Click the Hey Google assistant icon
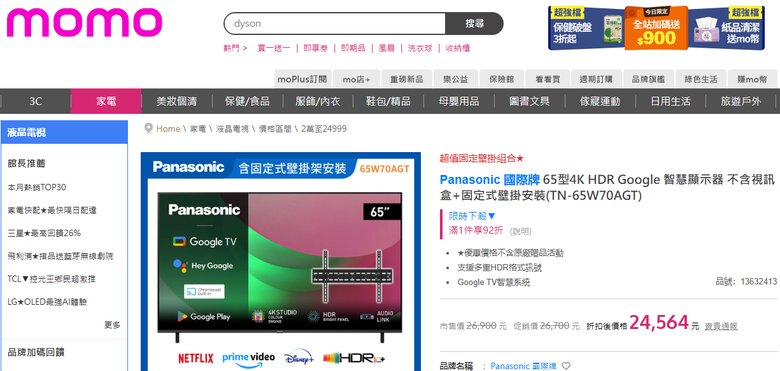Viewport: 780px width, 371px height. [x=180, y=266]
